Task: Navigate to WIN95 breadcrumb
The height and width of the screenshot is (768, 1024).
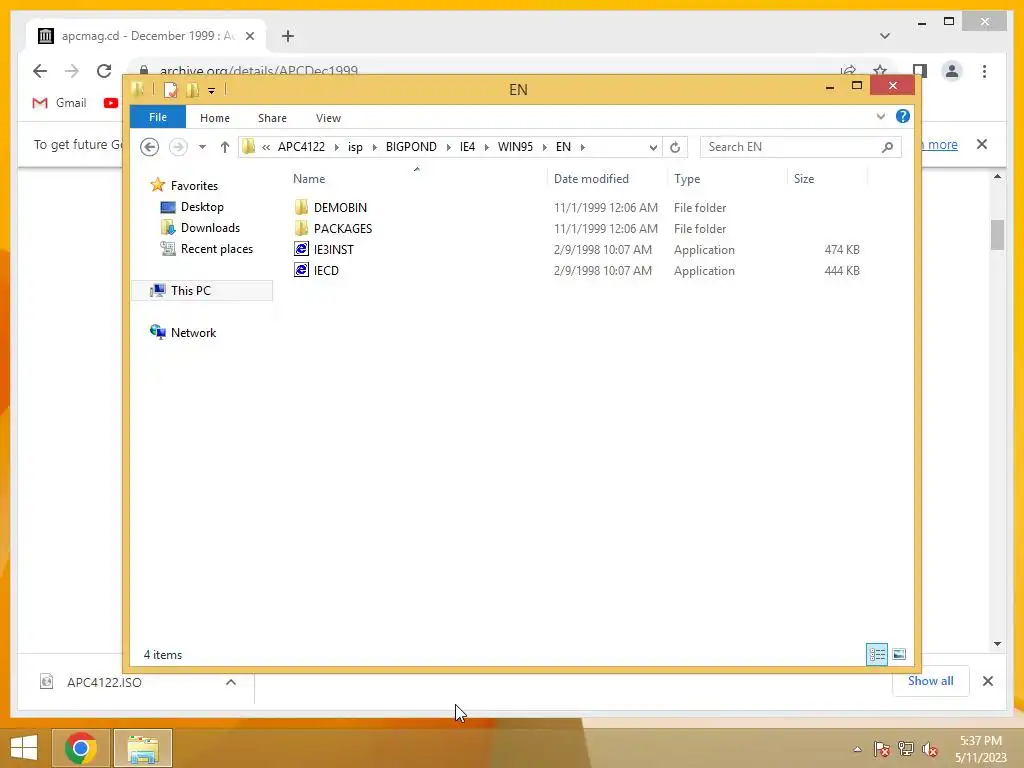Action: [x=515, y=147]
